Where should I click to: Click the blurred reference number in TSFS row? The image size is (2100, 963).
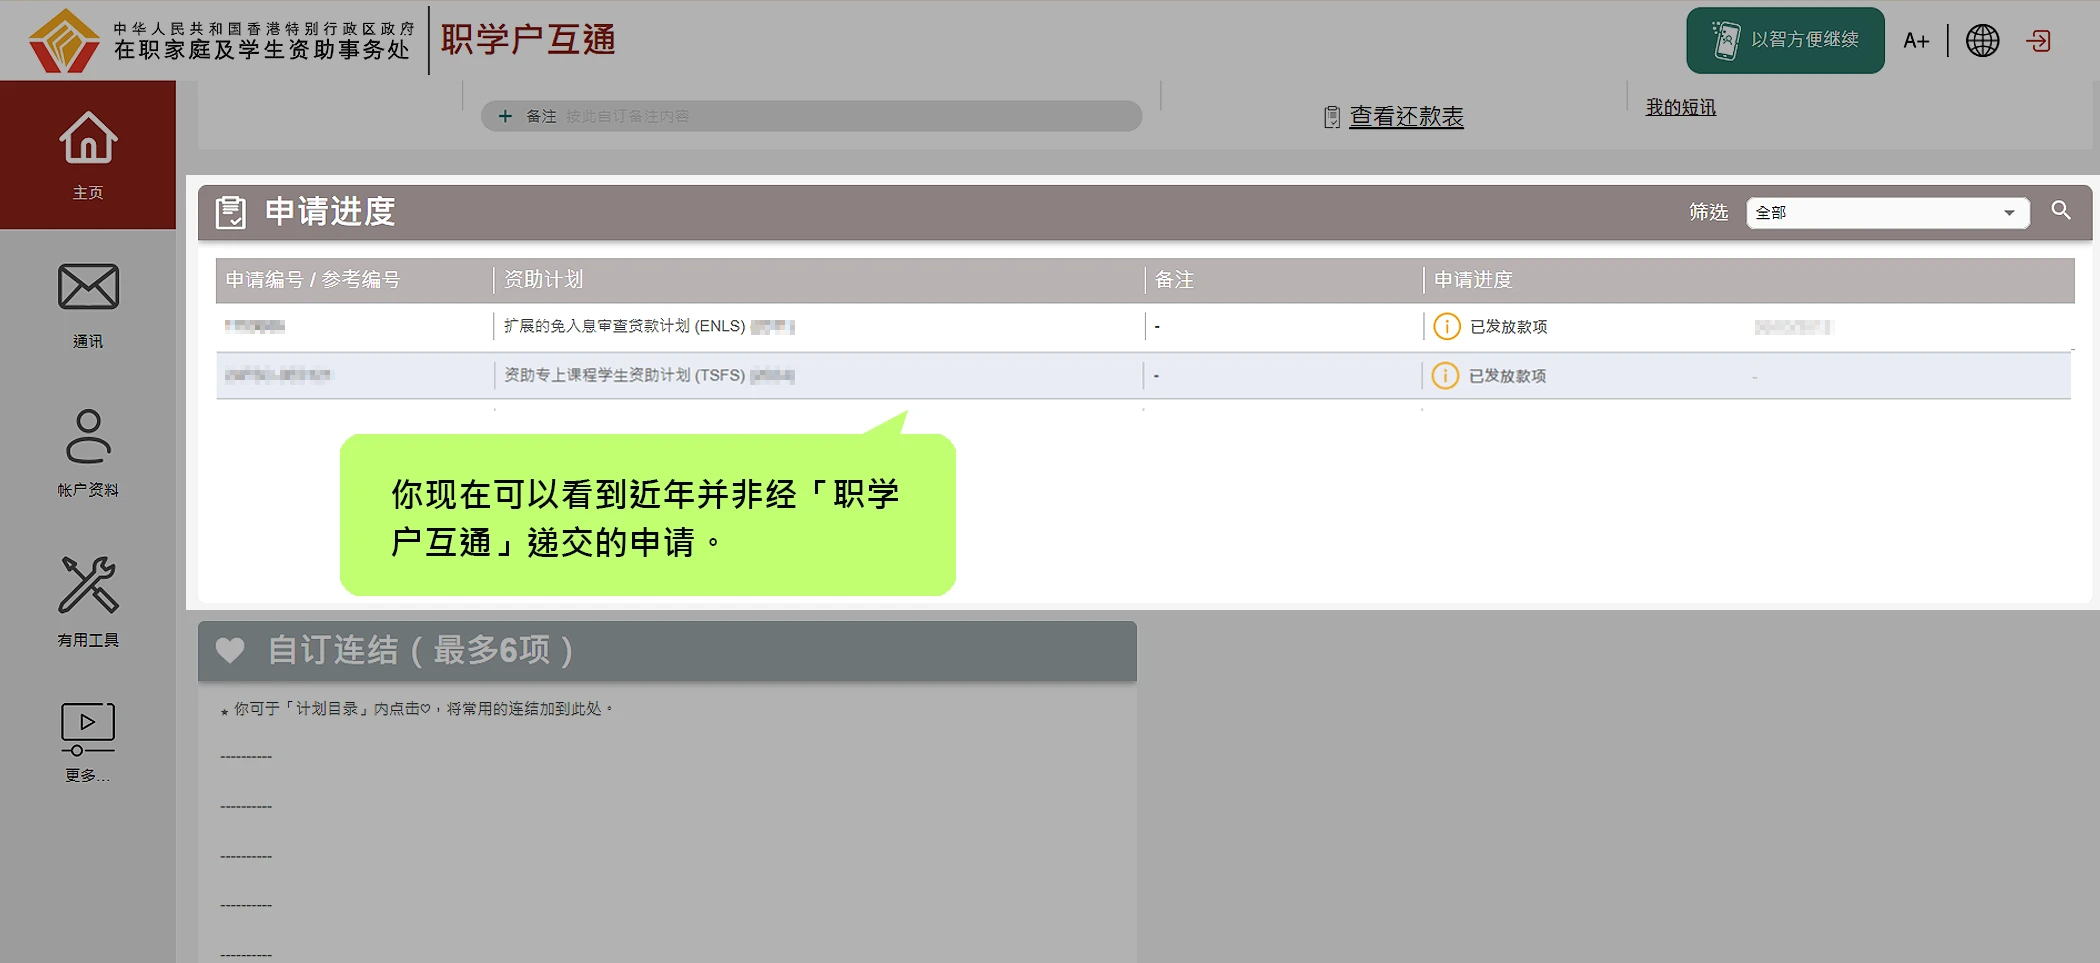278,375
